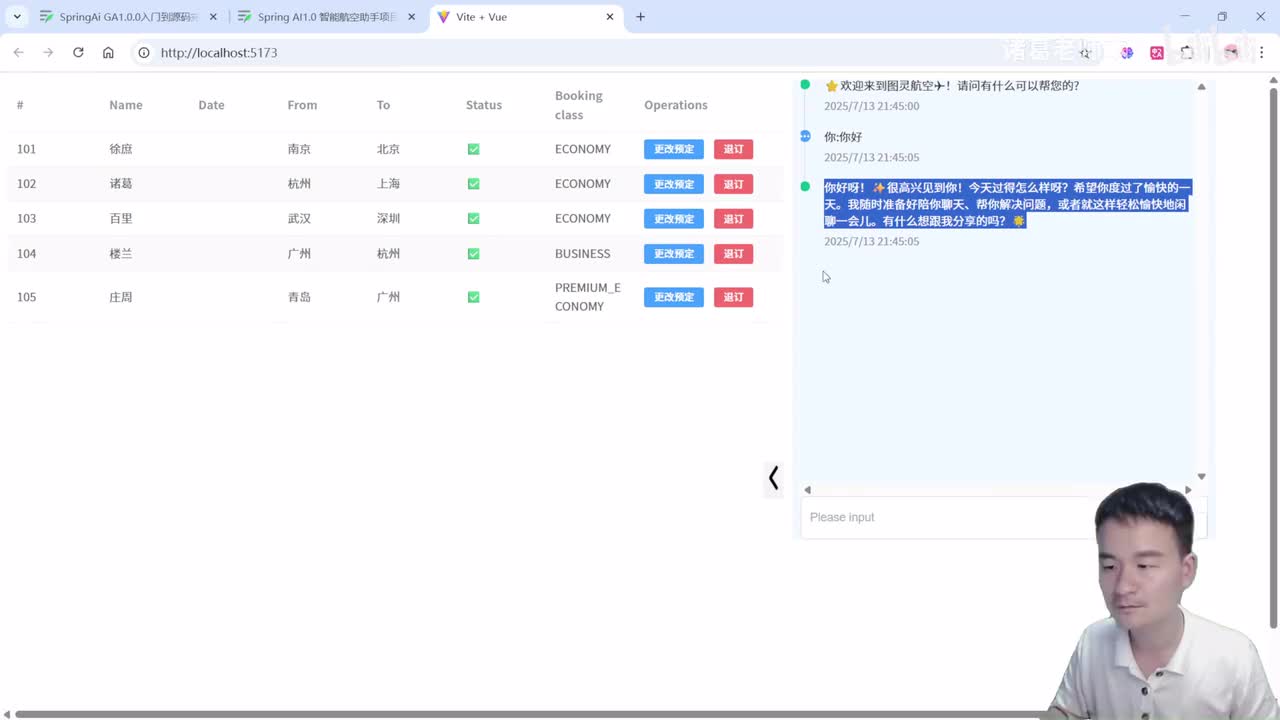
Task: Collapse the chat panel with the arrow
Action: click(773, 478)
